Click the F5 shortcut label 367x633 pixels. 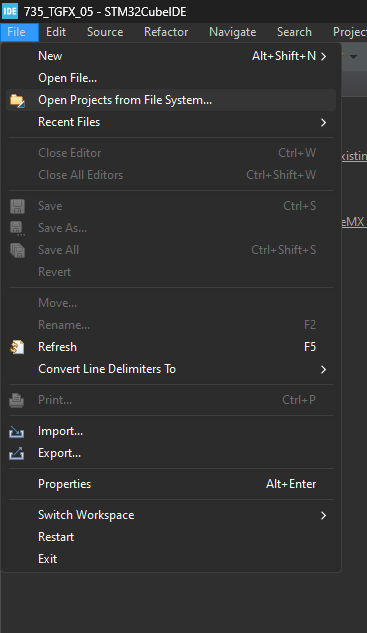coord(310,347)
